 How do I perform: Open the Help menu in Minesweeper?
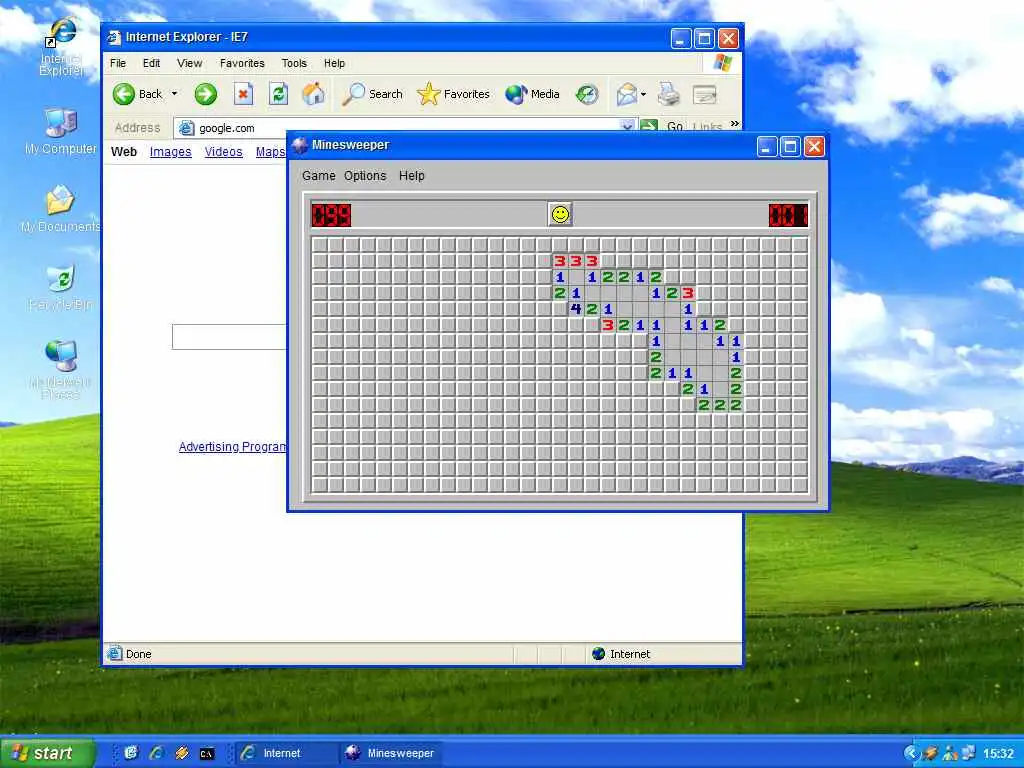tap(411, 176)
